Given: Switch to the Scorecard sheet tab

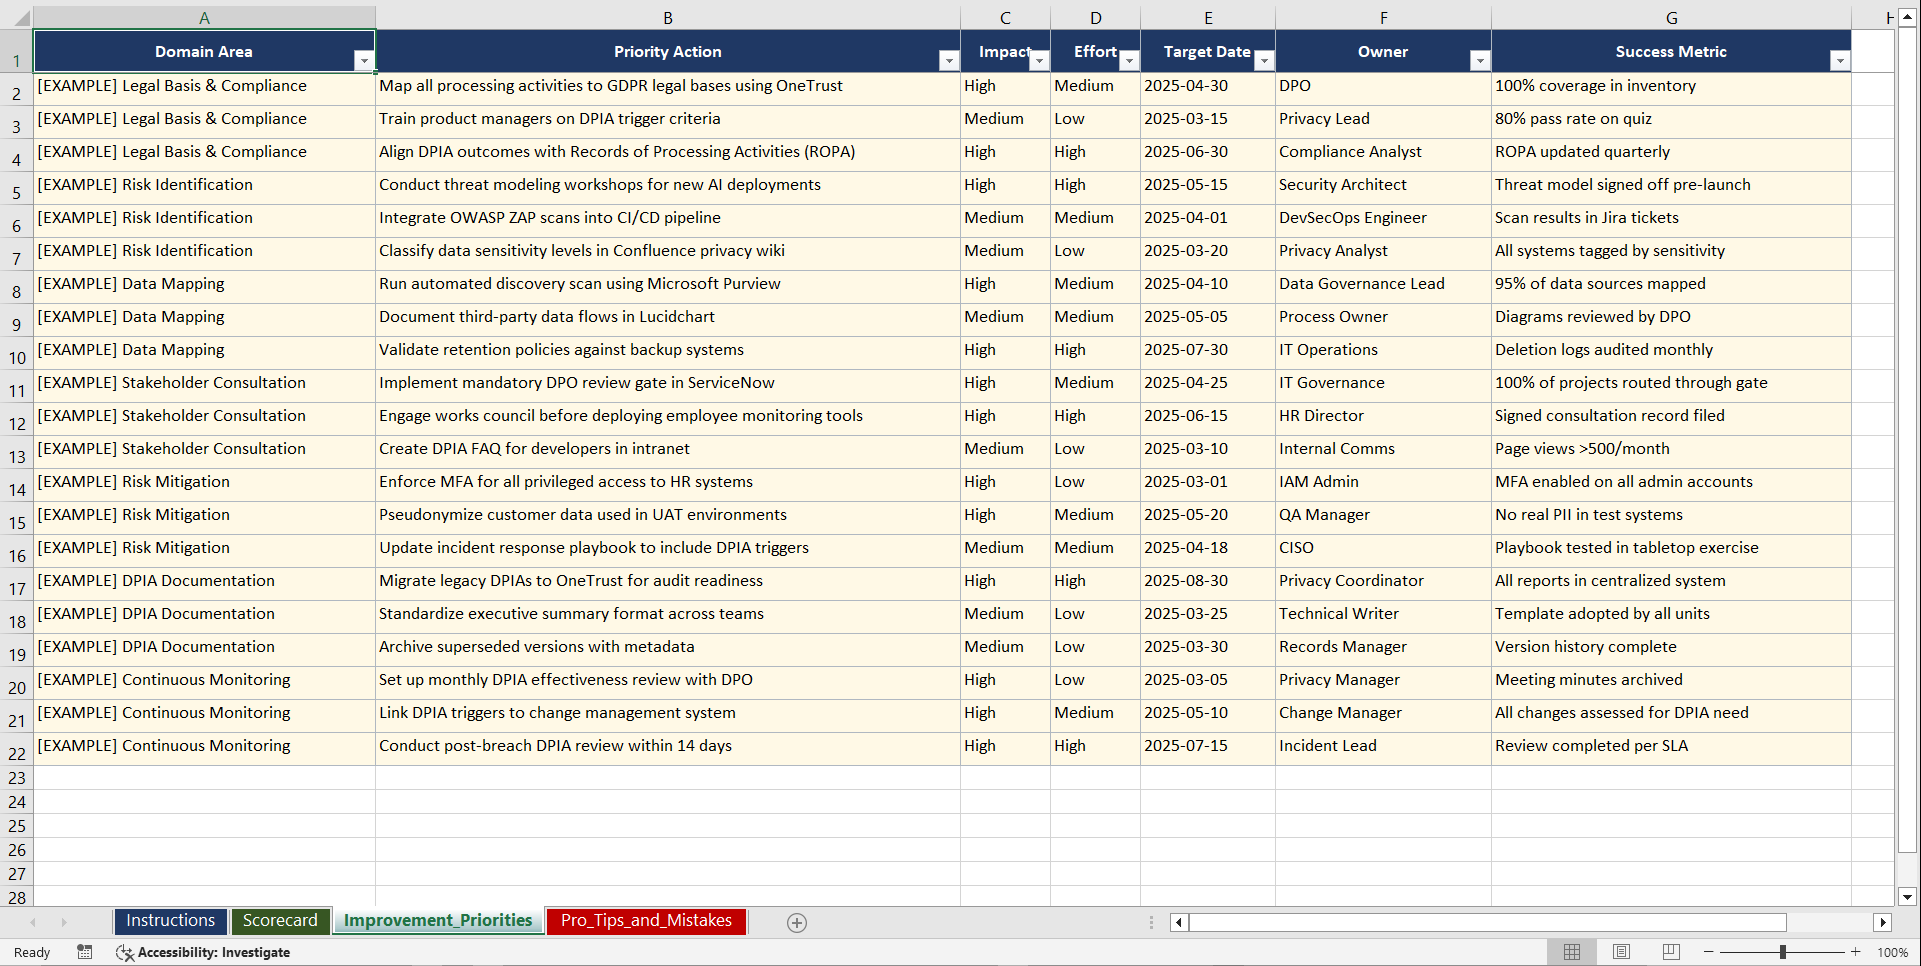Looking at the screenshot, I should 281,921.
